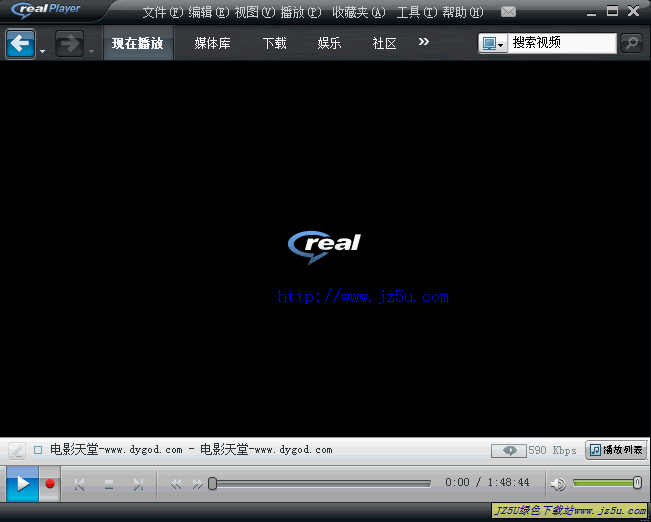
Task: Click the red Record button
Action: point(50,484)
